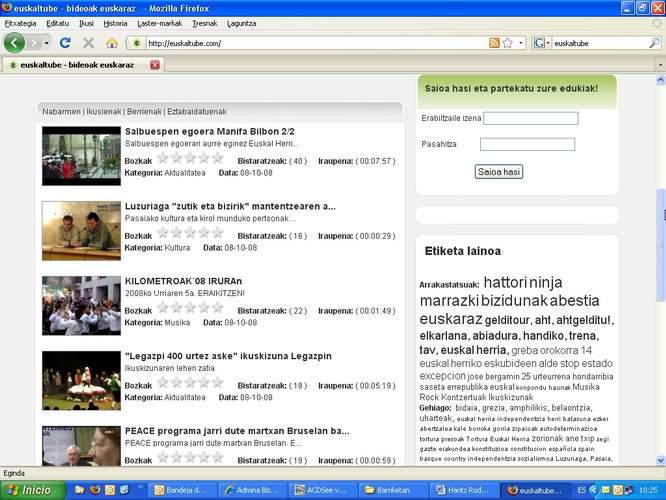
Task: Click the Eztabaidatuenak filter link
Action: click(197, 111)
